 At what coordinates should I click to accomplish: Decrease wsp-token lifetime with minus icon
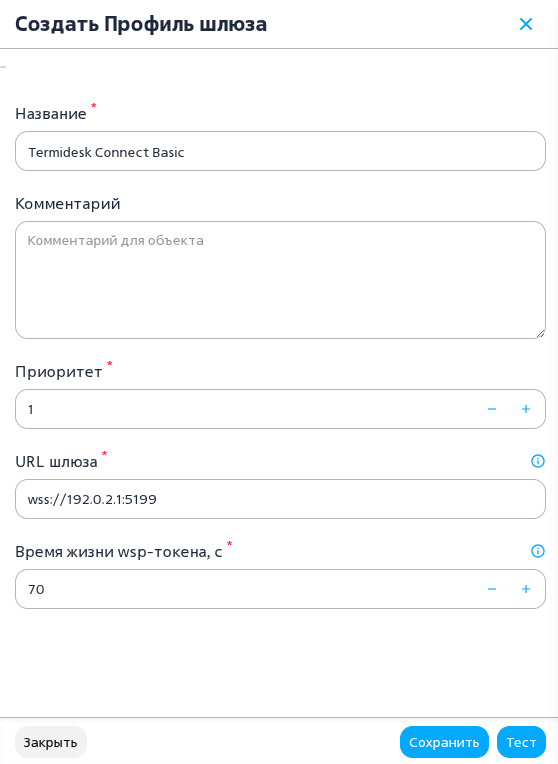492,589
